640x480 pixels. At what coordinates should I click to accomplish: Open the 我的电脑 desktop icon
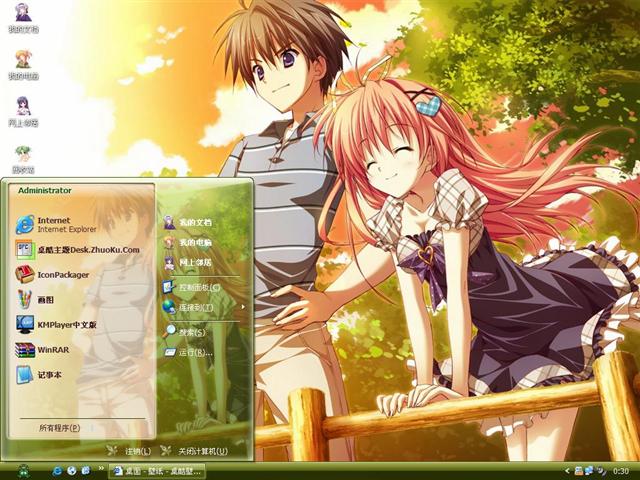pyautogui.click(x=23, y=65)
